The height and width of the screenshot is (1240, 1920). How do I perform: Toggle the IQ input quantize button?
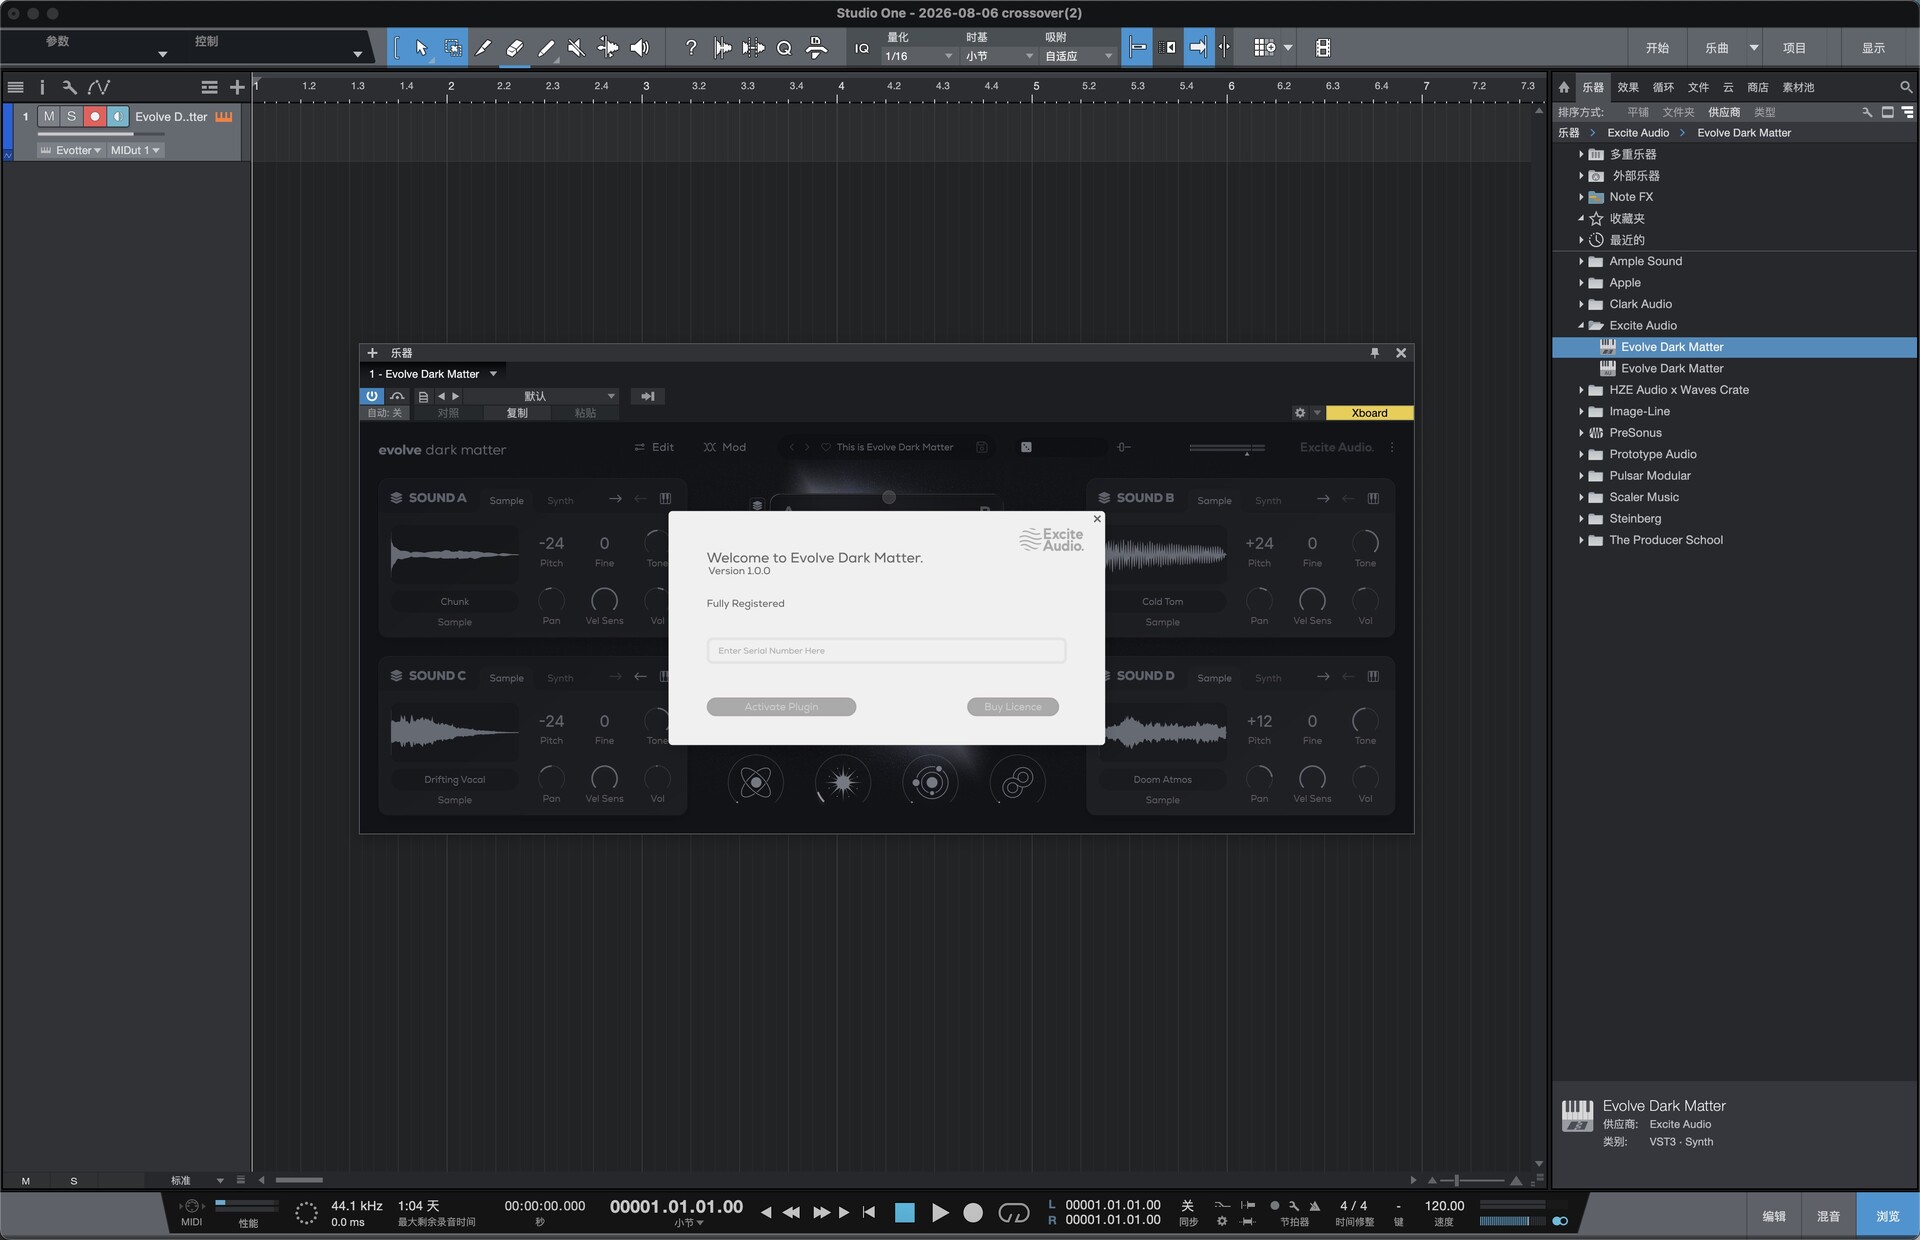tap(862, 48)
